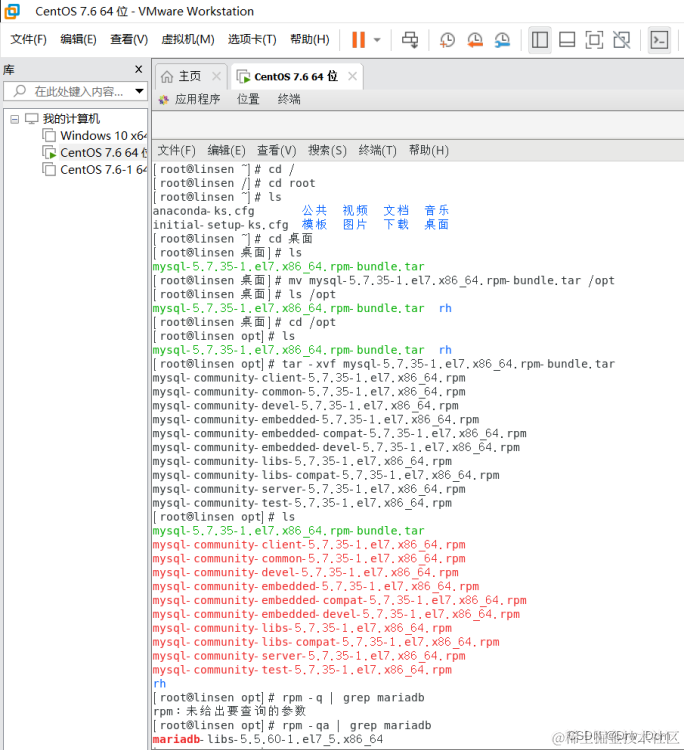
Task: Open the power options dropdown arrow
Action: click(377, 40)
